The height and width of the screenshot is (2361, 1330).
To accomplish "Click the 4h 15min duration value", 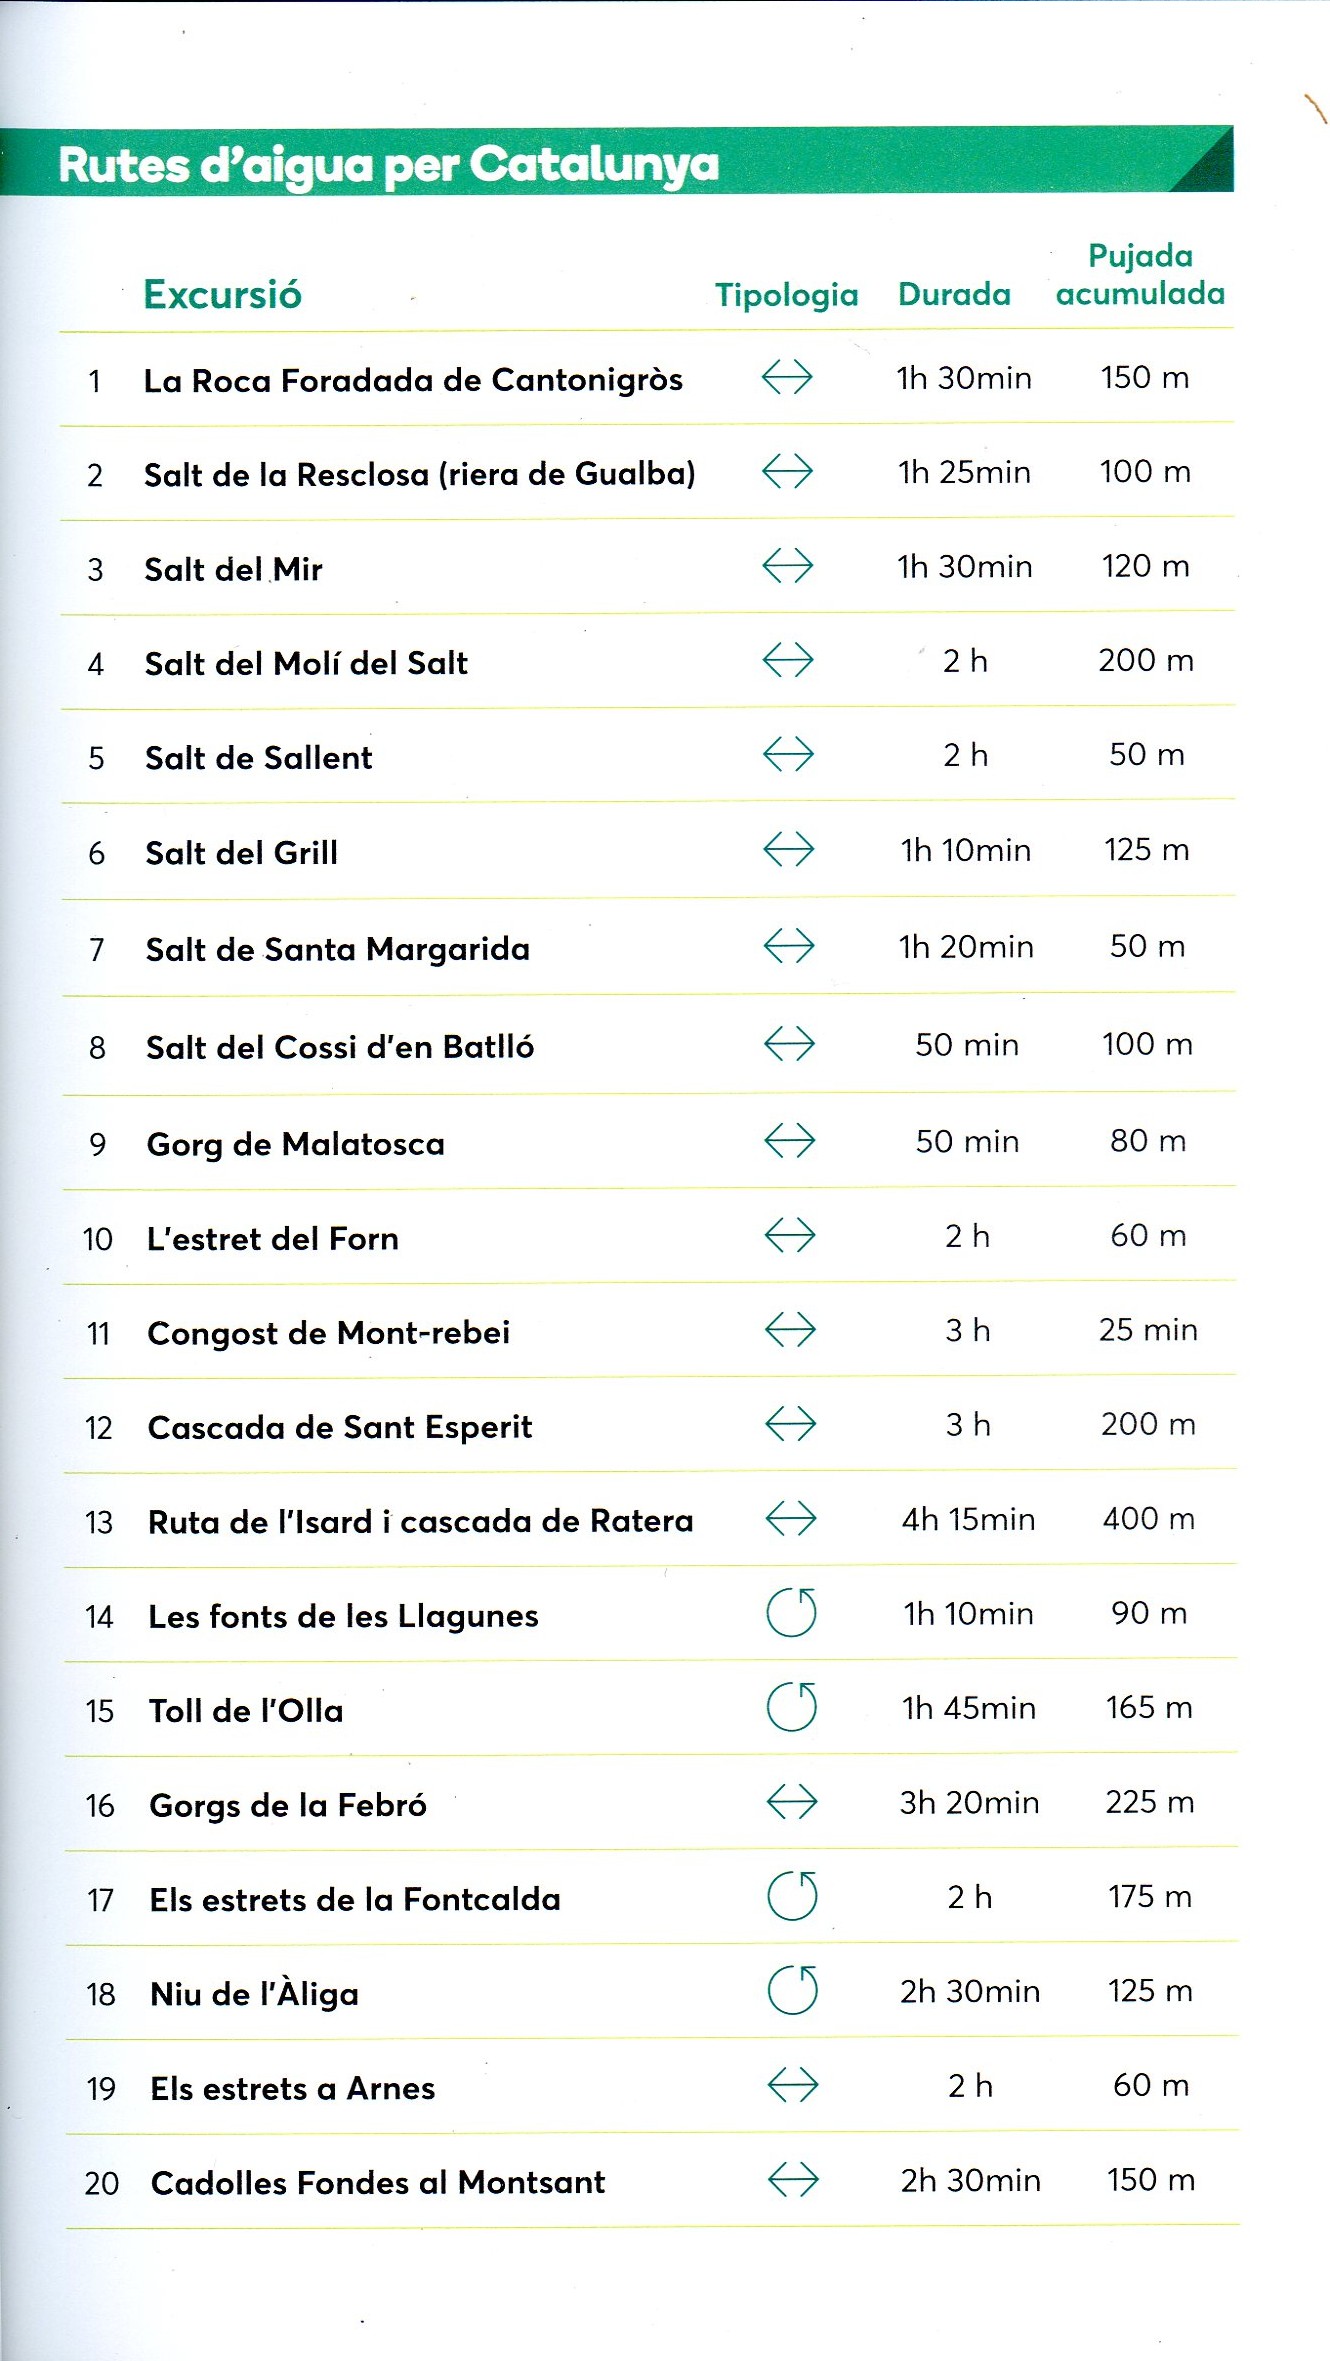I will (968, 1520).
